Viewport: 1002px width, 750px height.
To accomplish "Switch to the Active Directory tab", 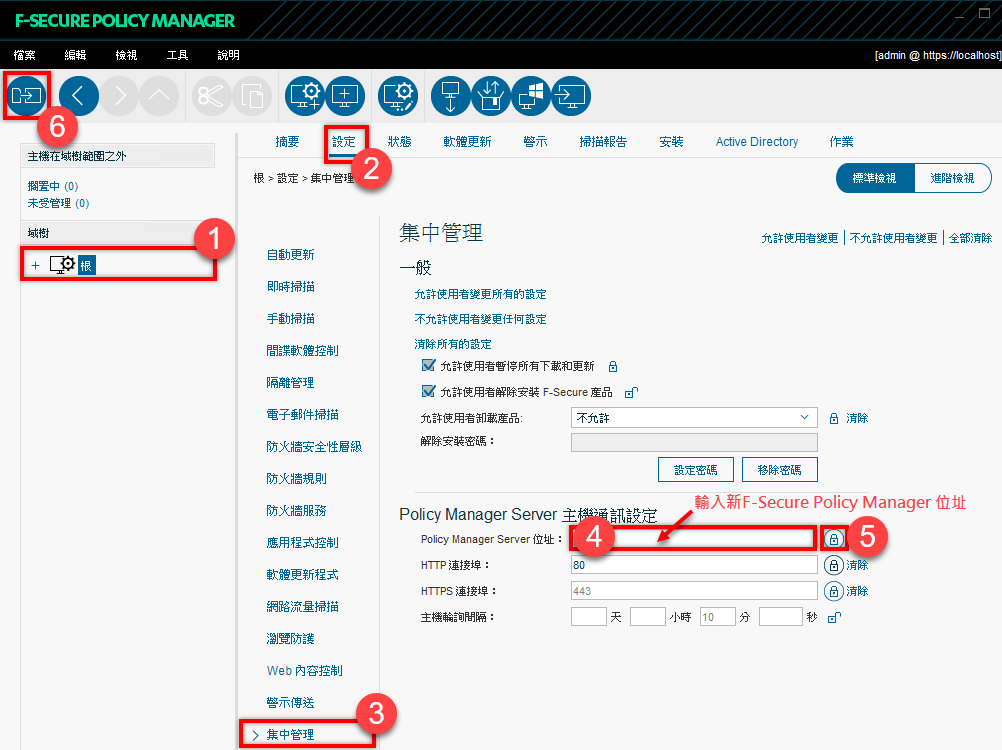I will coord(757,142).
